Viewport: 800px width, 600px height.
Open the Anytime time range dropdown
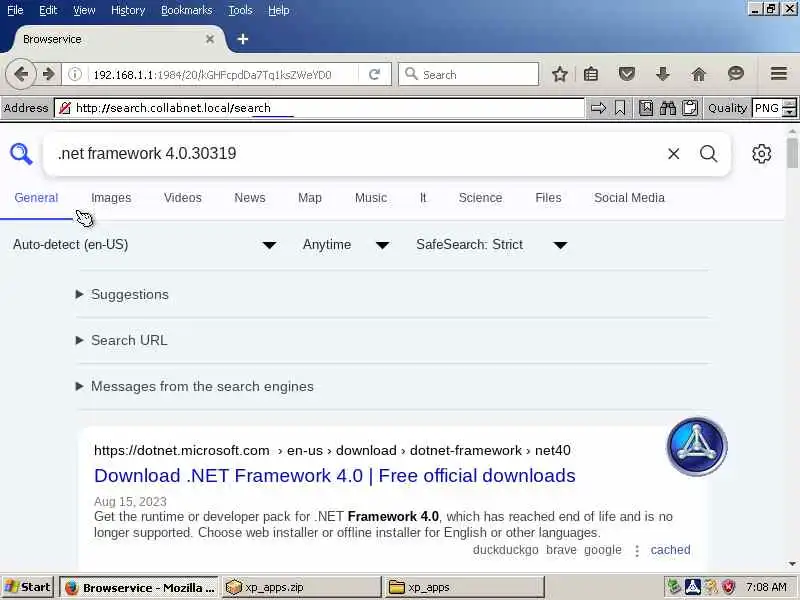coord(346,245)
